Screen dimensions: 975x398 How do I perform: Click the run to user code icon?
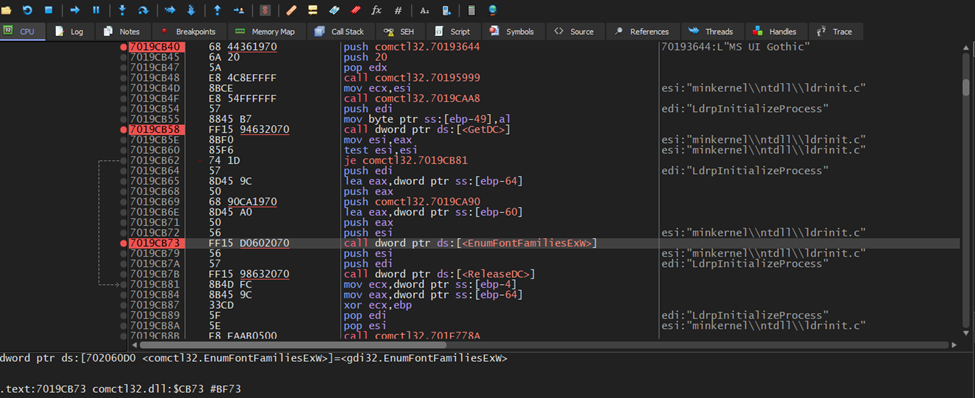tap(238, 10)
